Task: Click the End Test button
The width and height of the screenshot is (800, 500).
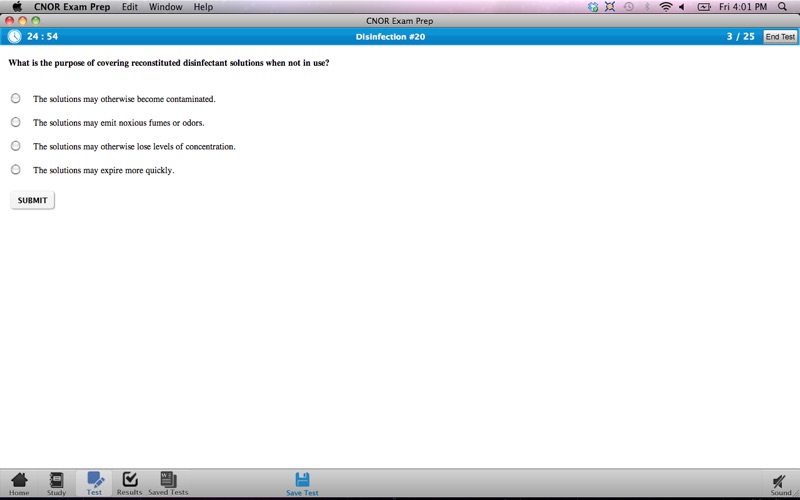Action: coord(780,37)
